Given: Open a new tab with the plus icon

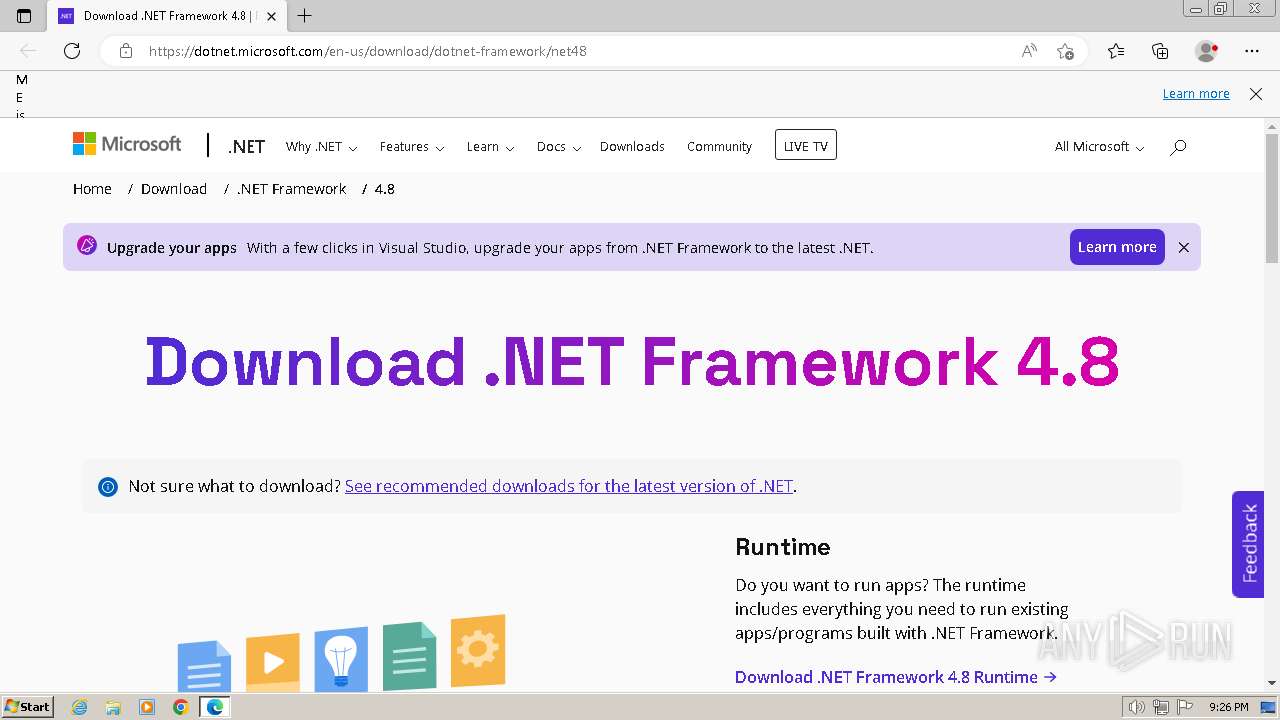Looking at the screenshot, I should (x=305, y=16).
